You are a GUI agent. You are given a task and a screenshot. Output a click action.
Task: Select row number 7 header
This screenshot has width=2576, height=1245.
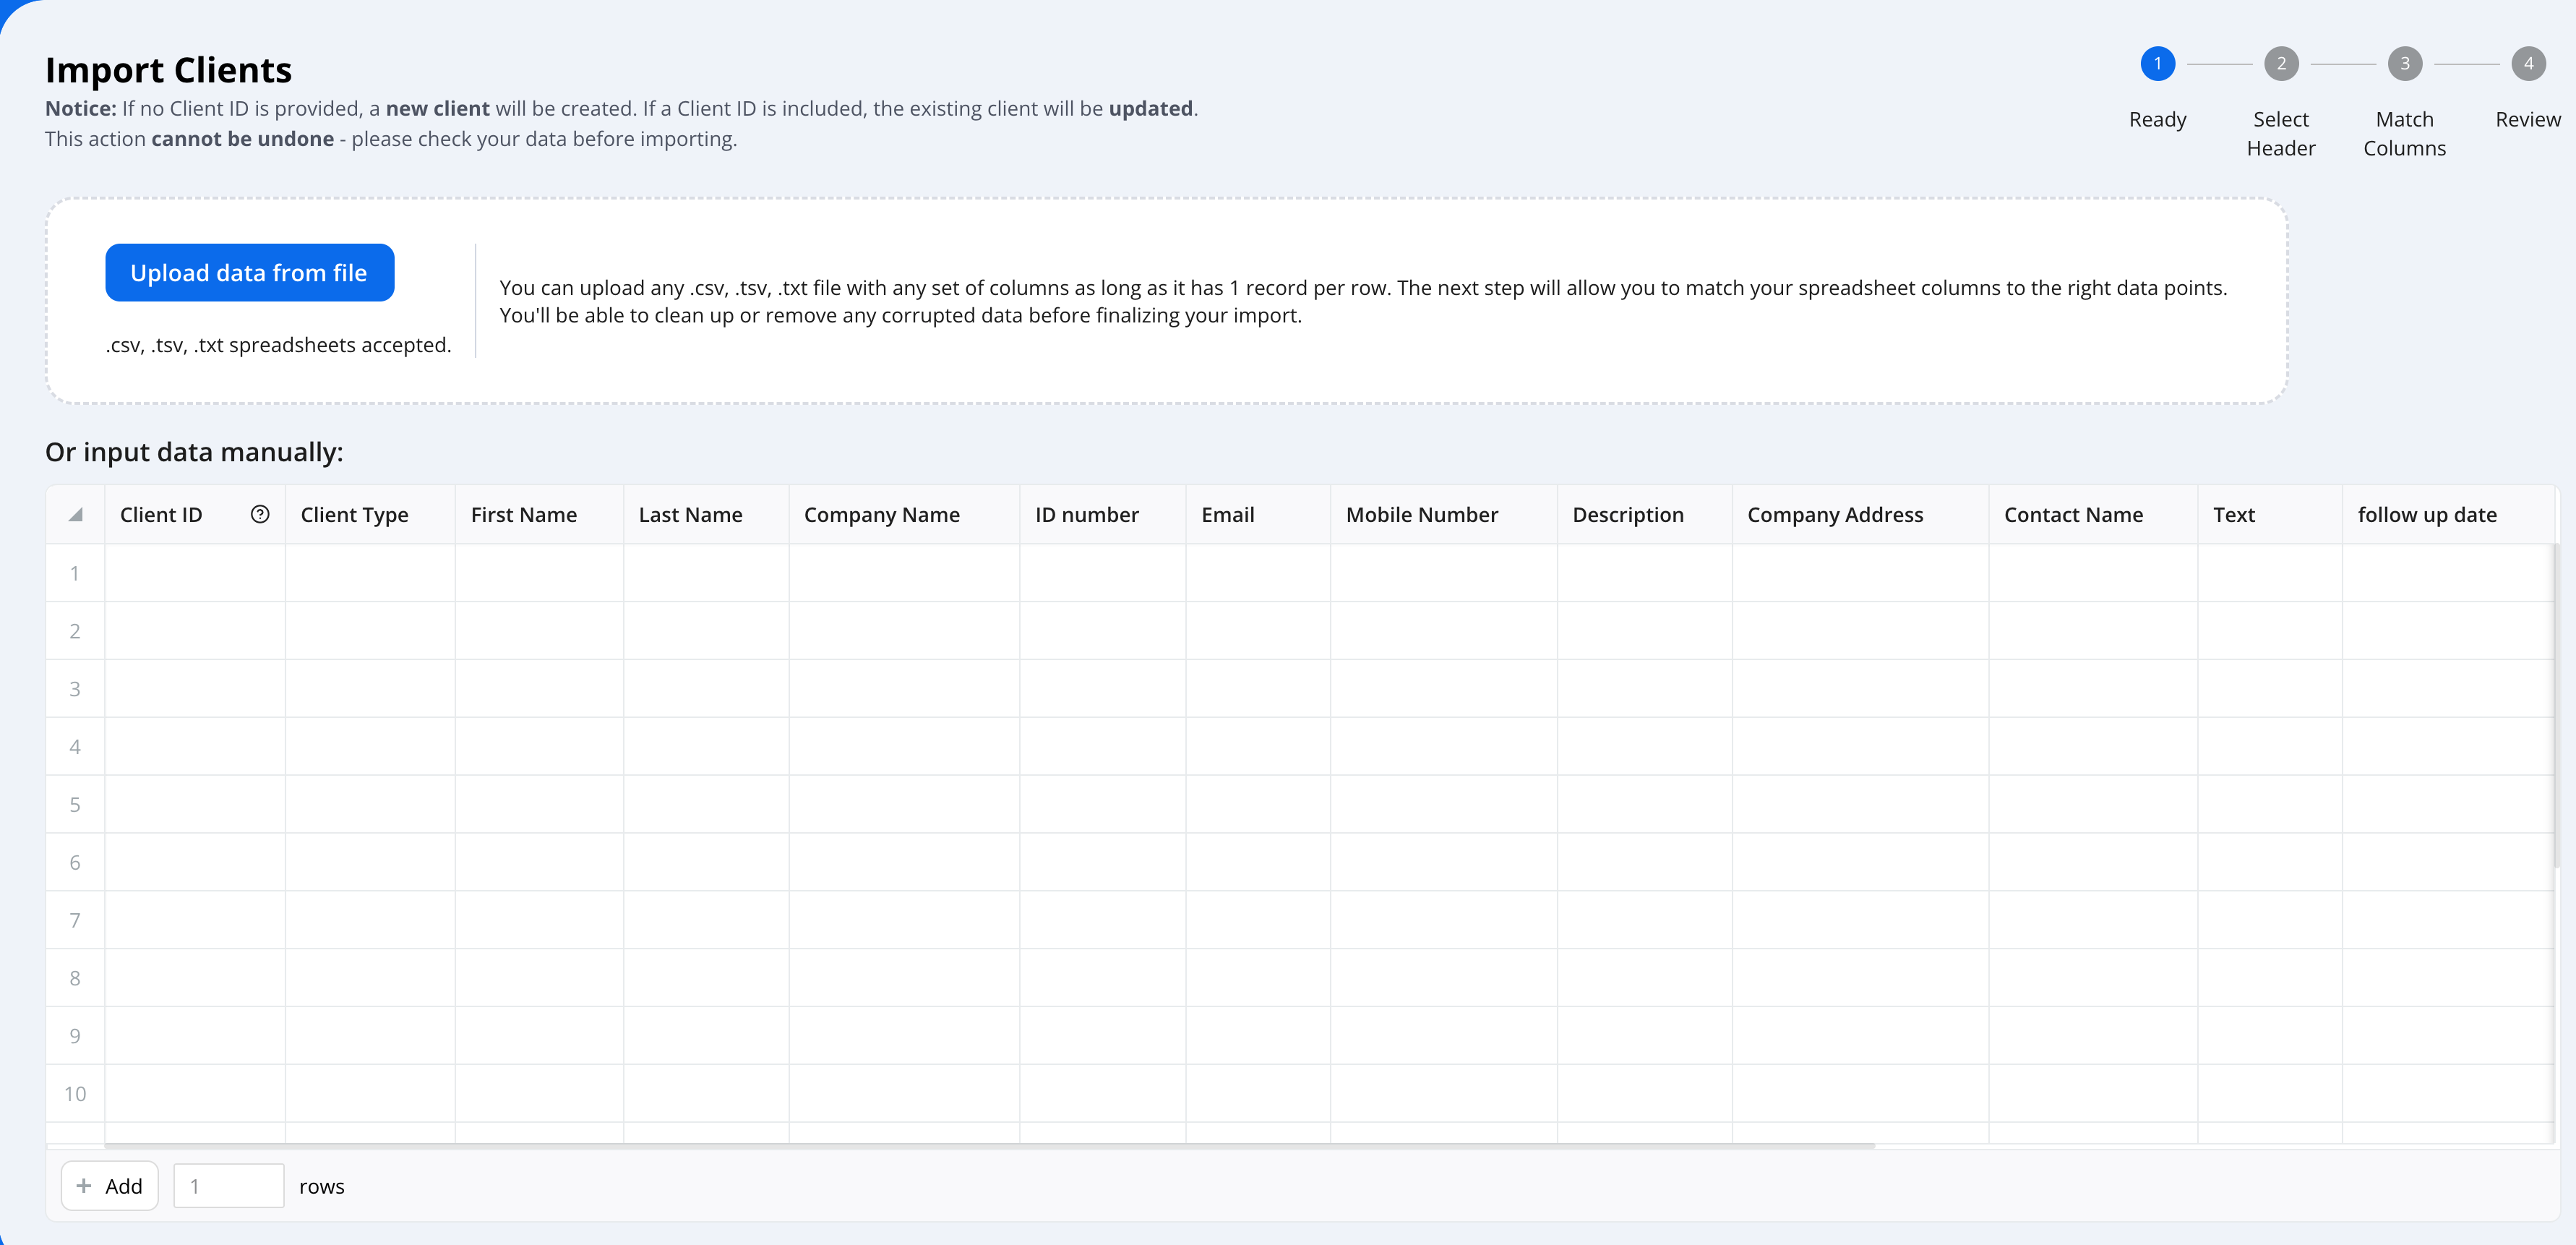tap(75, 920)
